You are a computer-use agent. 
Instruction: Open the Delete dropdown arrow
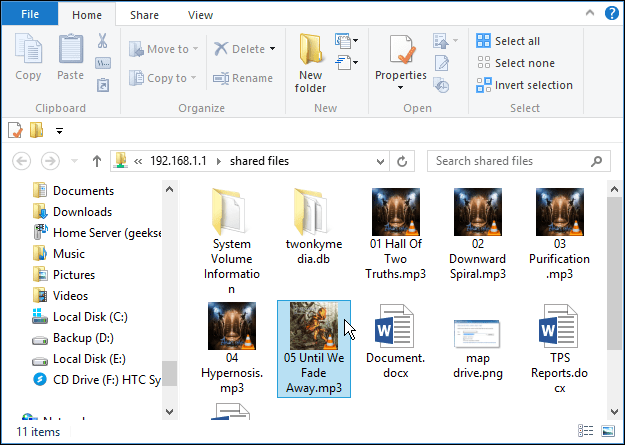[x=273, y=49]
